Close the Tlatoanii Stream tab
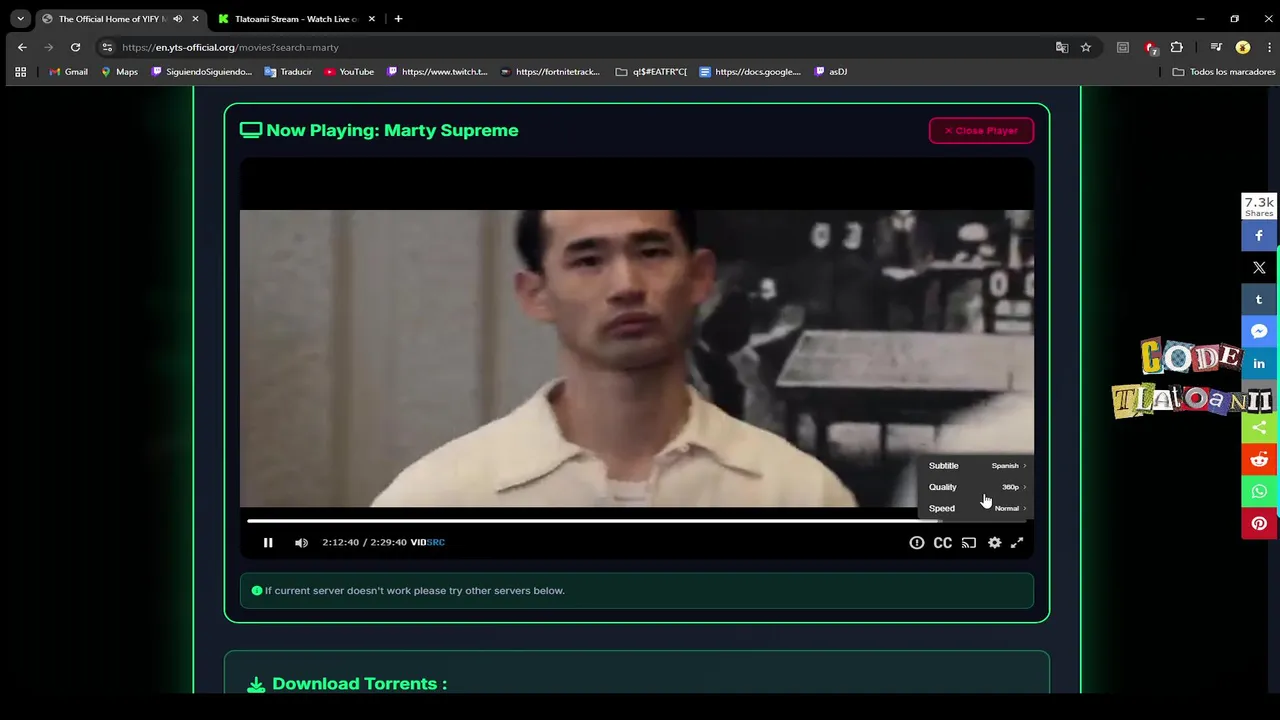Image resolution: width=1280 pixels, height=720 pixels. tap(372, 19)
